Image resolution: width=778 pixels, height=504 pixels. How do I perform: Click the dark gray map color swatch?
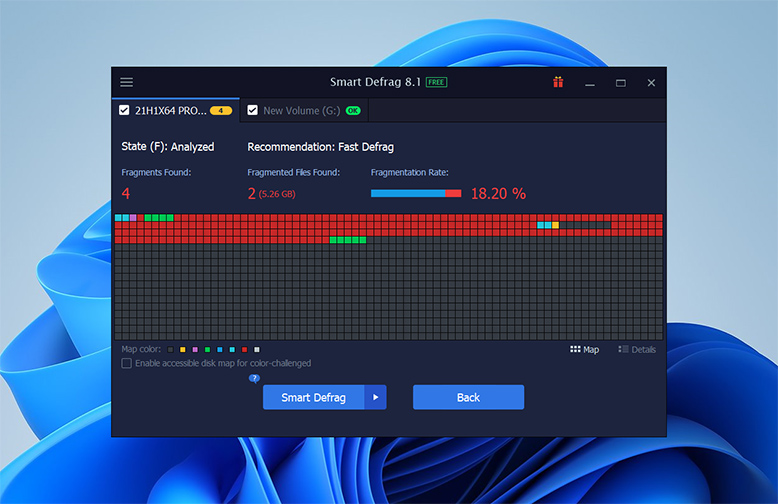[x=170, y=350]
